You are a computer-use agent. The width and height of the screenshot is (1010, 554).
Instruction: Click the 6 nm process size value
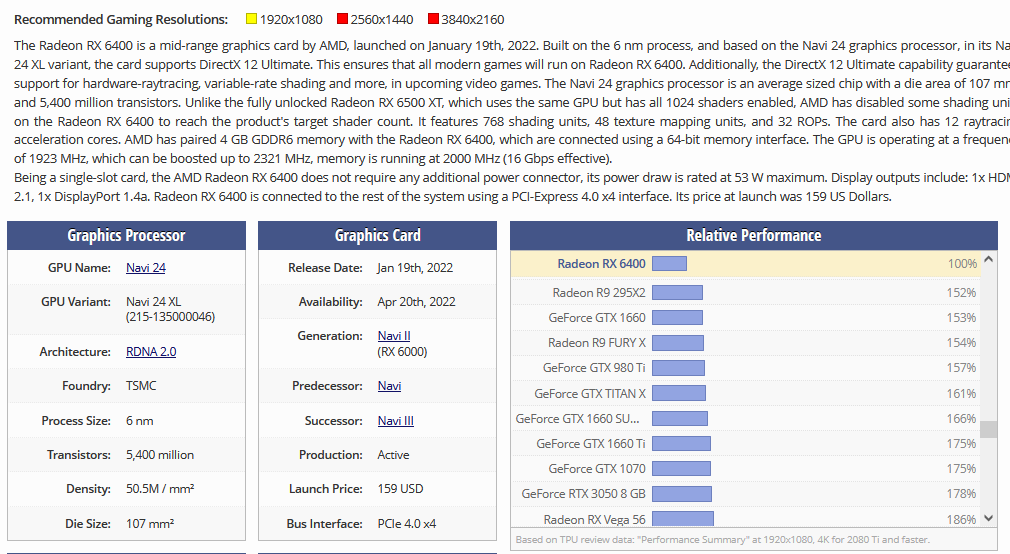pyautogui.click(x=140, y=421)
